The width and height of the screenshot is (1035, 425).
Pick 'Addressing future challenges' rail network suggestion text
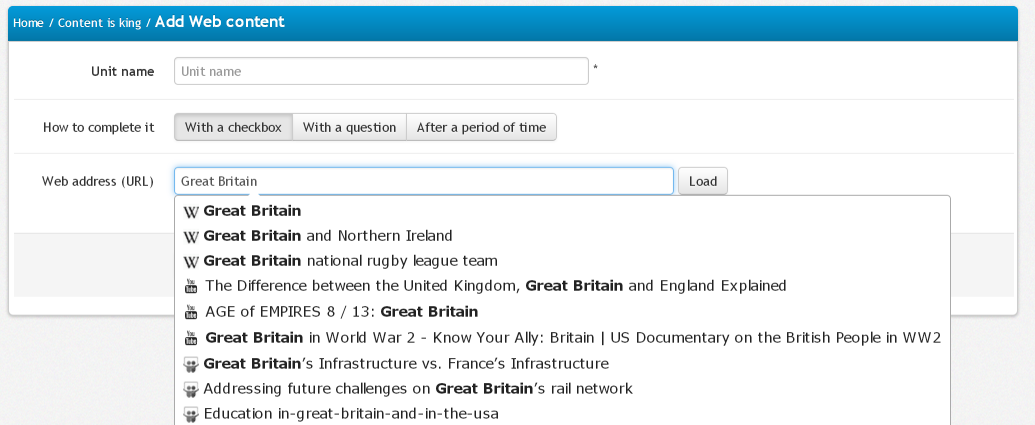[418, 388]
